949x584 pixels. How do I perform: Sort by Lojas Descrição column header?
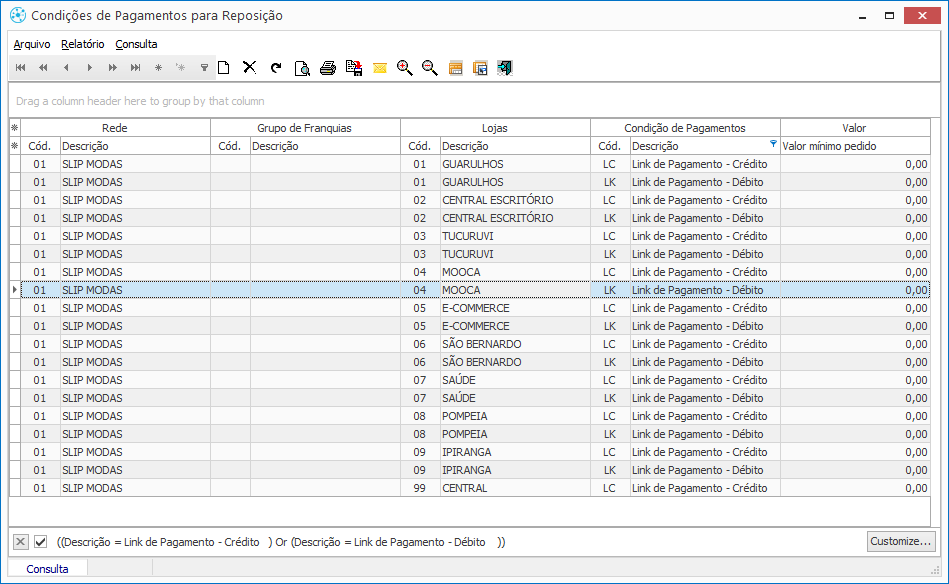pos(514,146)
